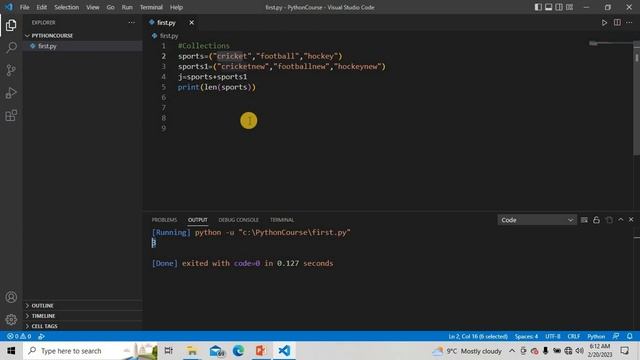
Task: Open the Help menu
Action: click(x=176, y=7)
